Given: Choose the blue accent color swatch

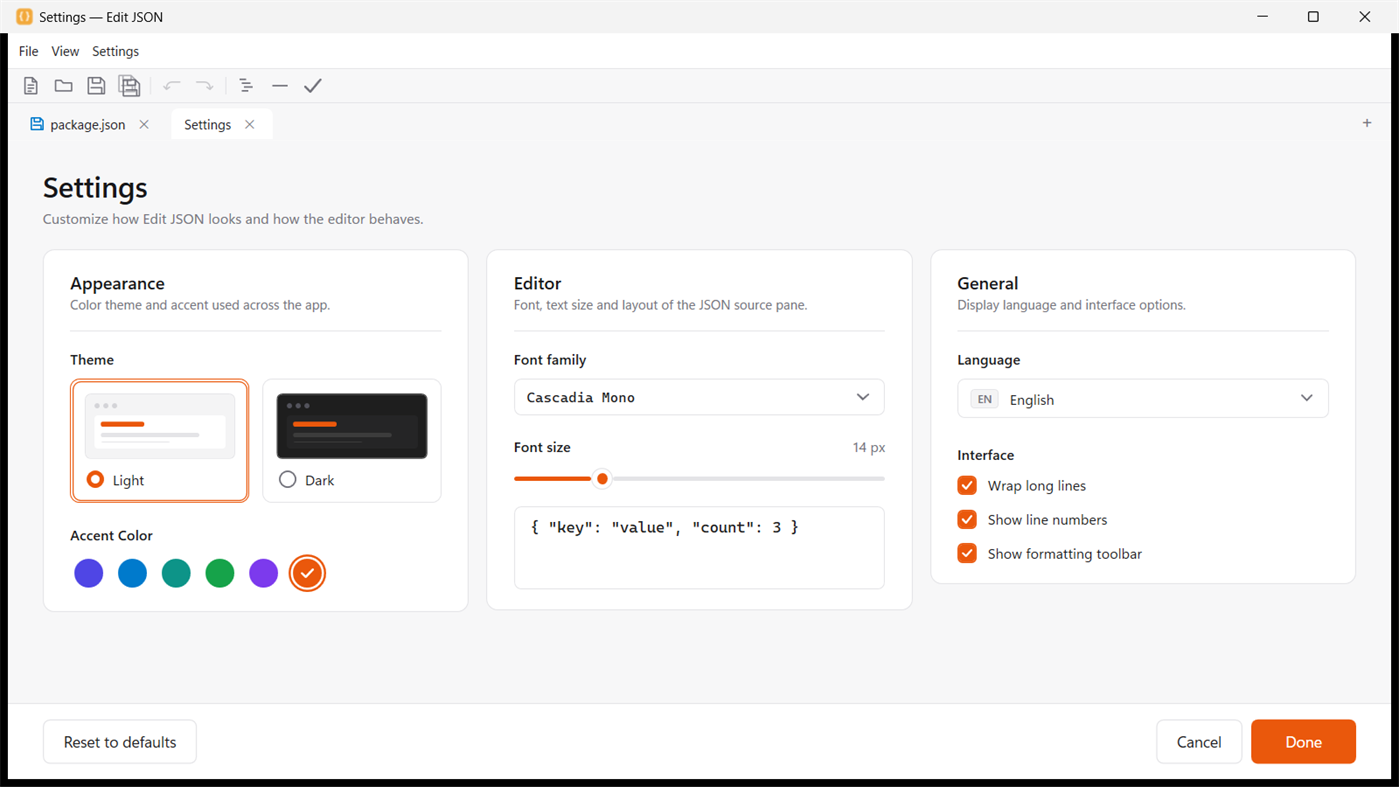Looking at the screenshot, I should tap(132, 573).
